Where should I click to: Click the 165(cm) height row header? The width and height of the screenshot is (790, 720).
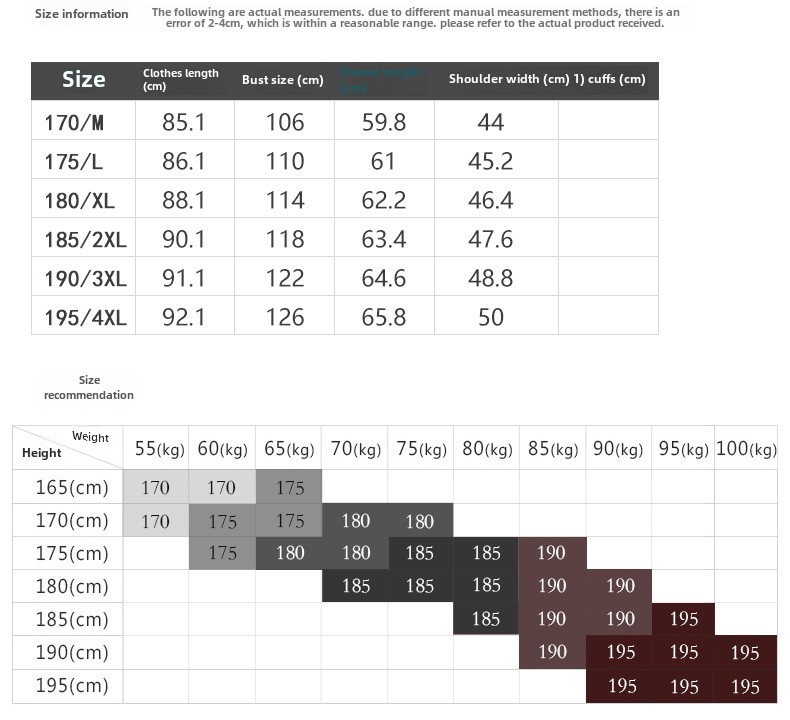click(x=68, y=487)
